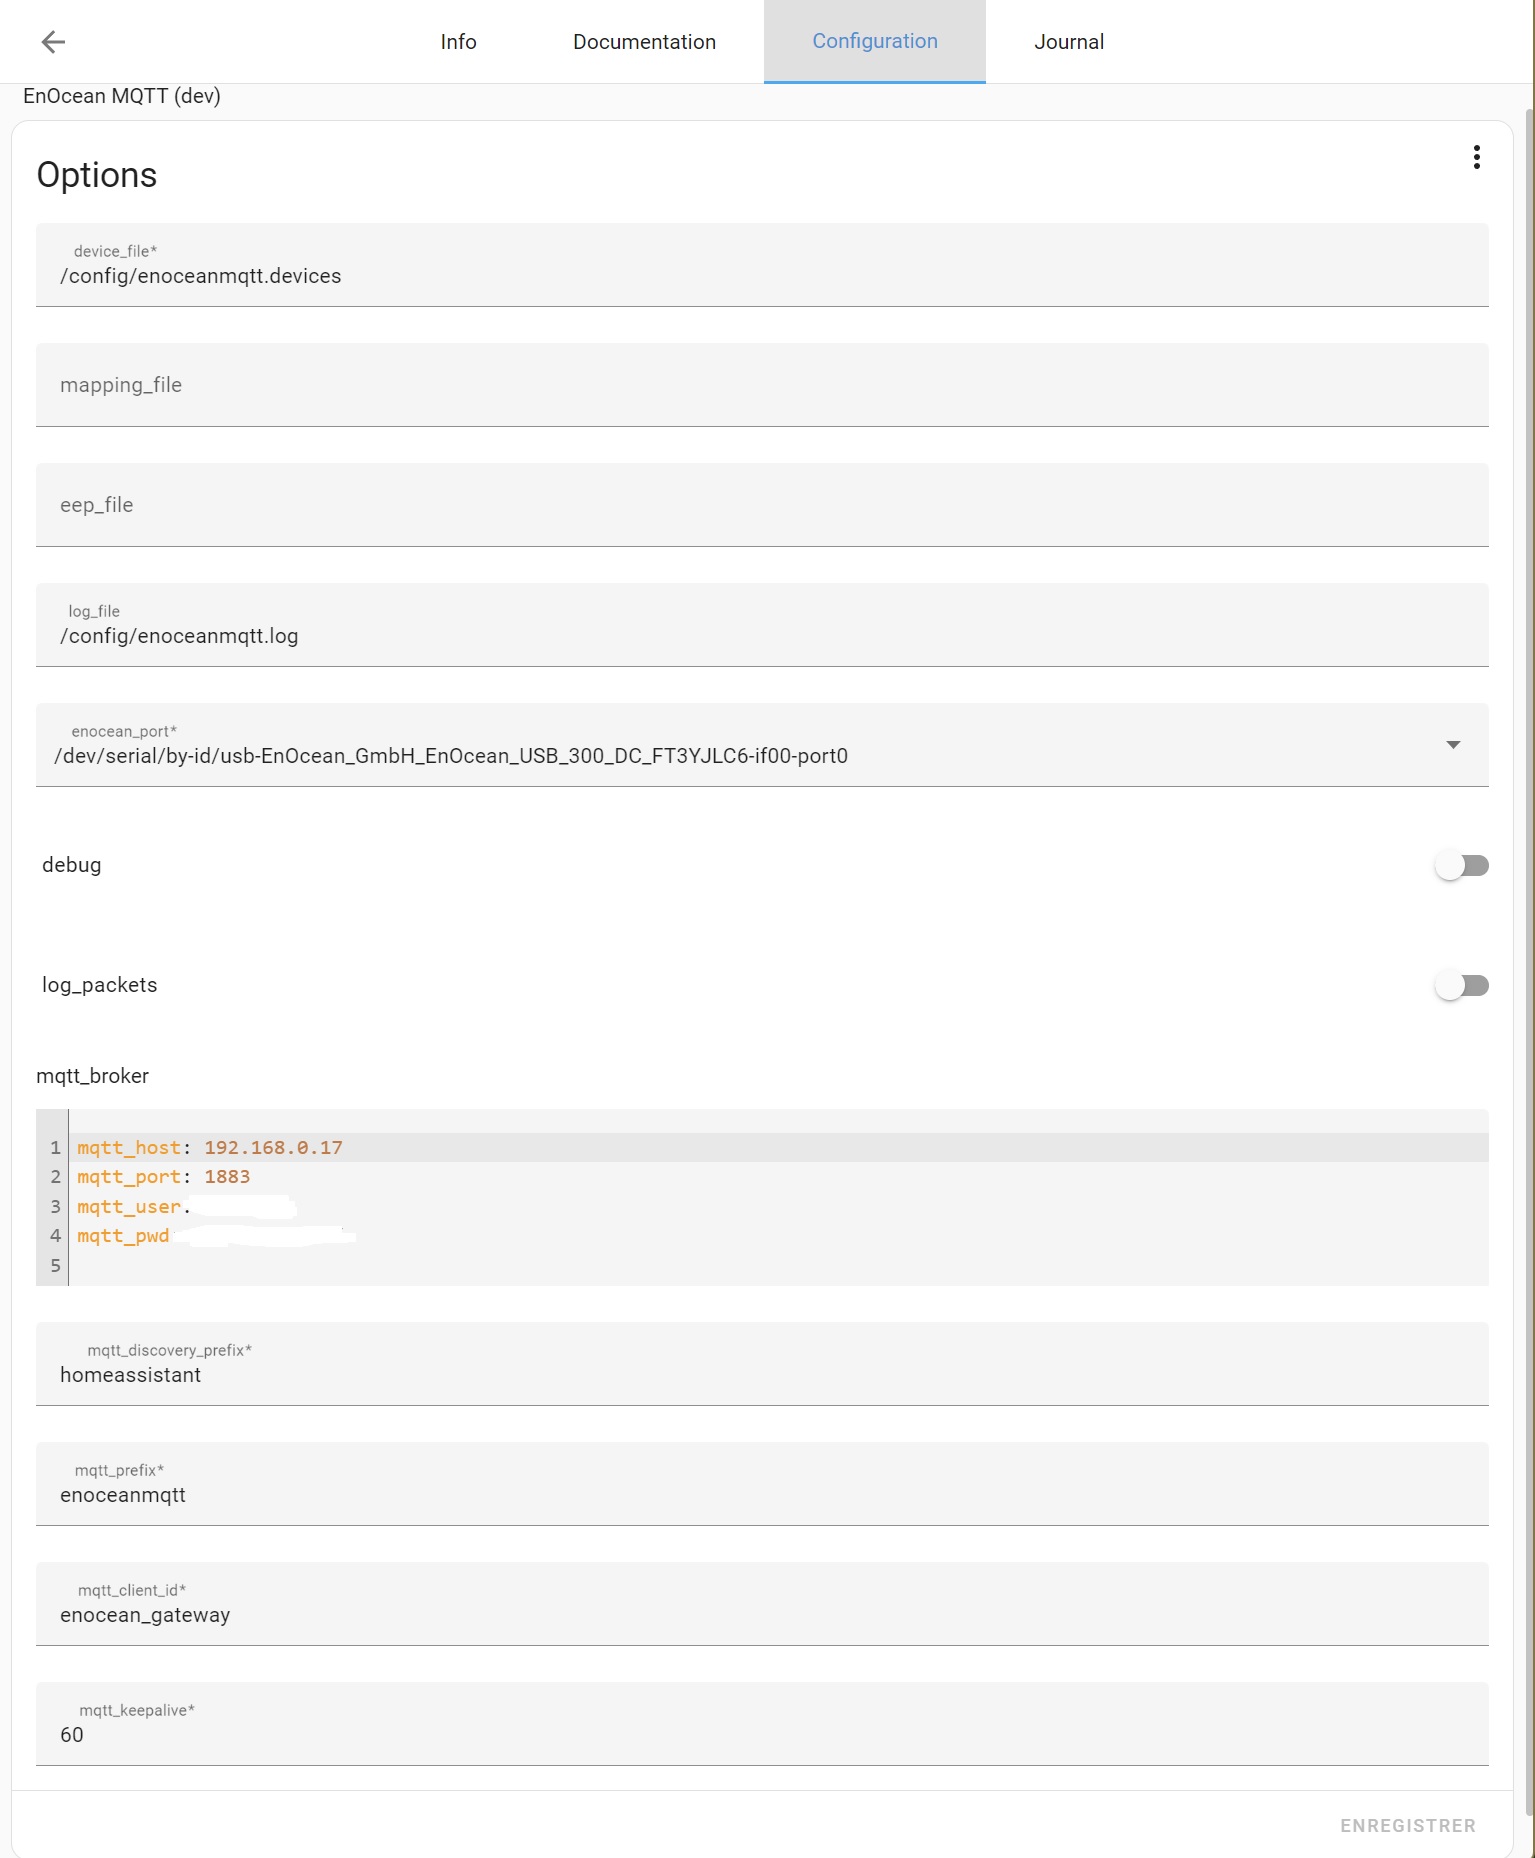Focus the mqtt_discovery_prefix field

(760, 1375)
